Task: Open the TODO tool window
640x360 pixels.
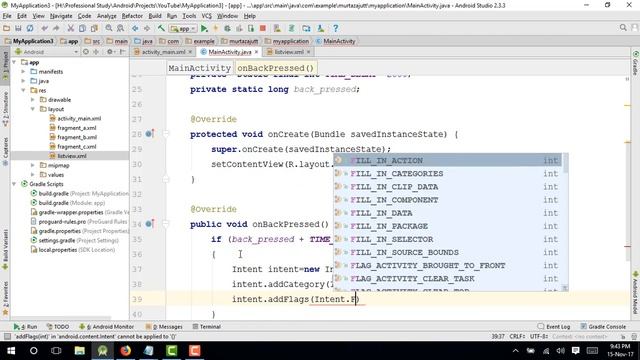Action: click(x=58, y=327)
